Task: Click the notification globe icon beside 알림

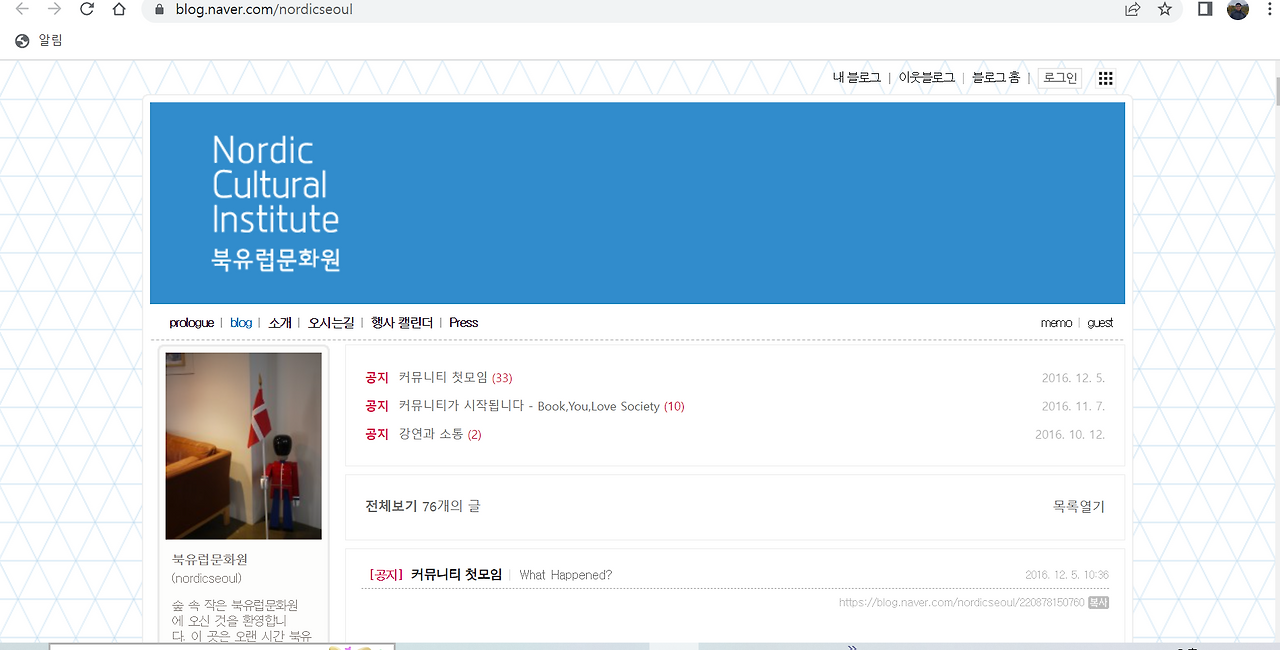Action: [21, 40]
